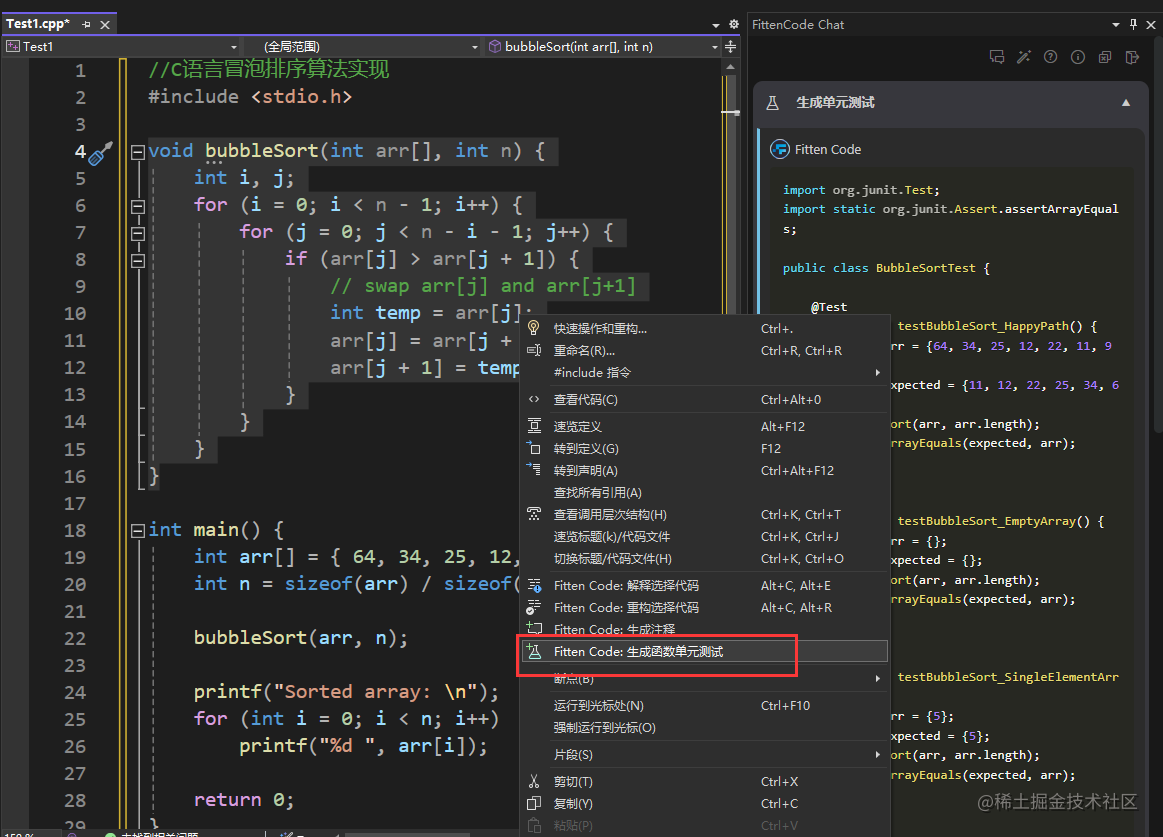Collapse the inner for loop on line 7
Screen dimensions: 1163x837
click(138, 233)
